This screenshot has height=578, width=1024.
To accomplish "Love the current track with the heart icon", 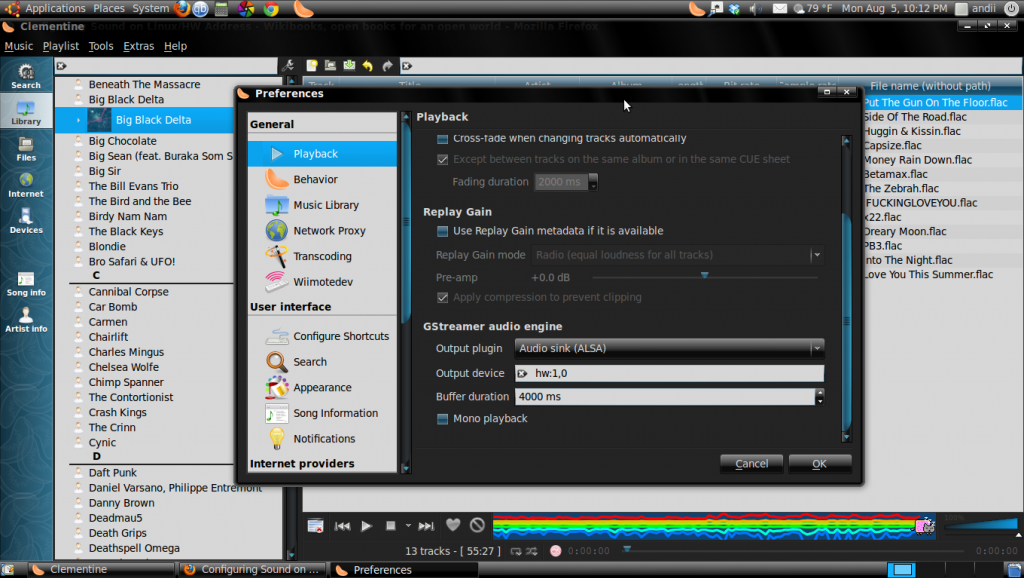I will pos(453,524).
